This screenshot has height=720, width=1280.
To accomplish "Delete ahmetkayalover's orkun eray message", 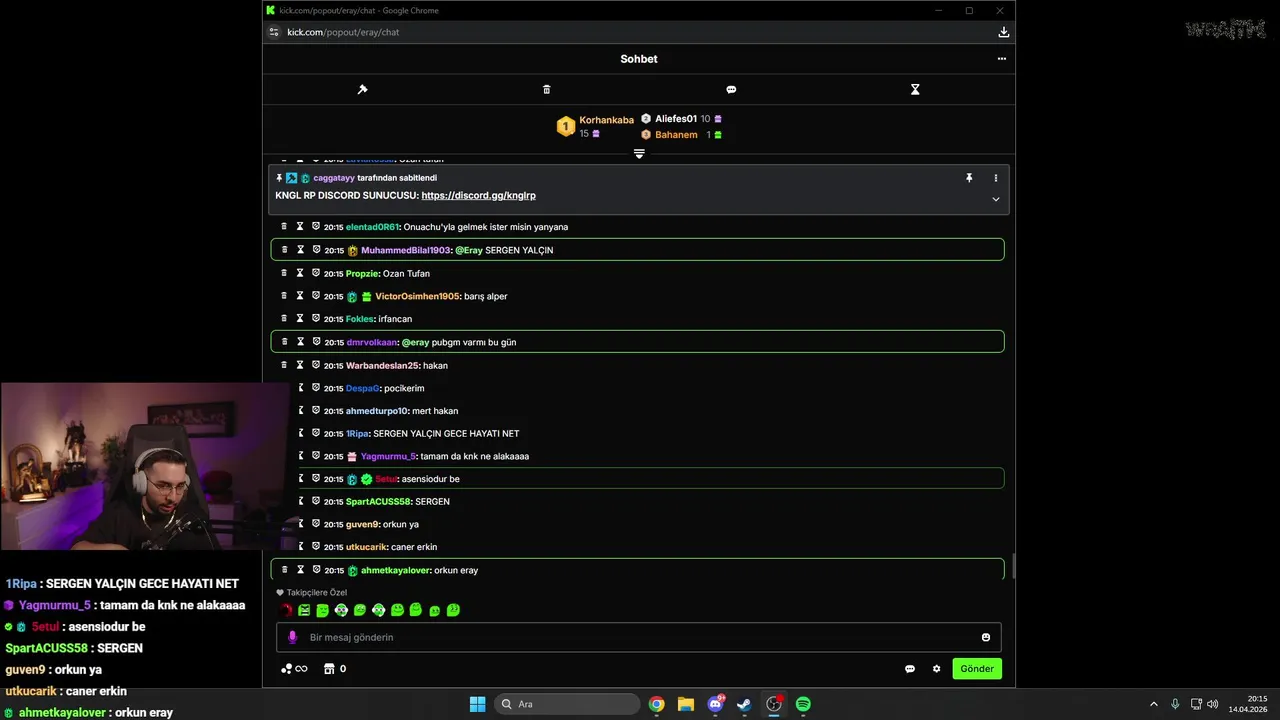I will coord(284,570).
